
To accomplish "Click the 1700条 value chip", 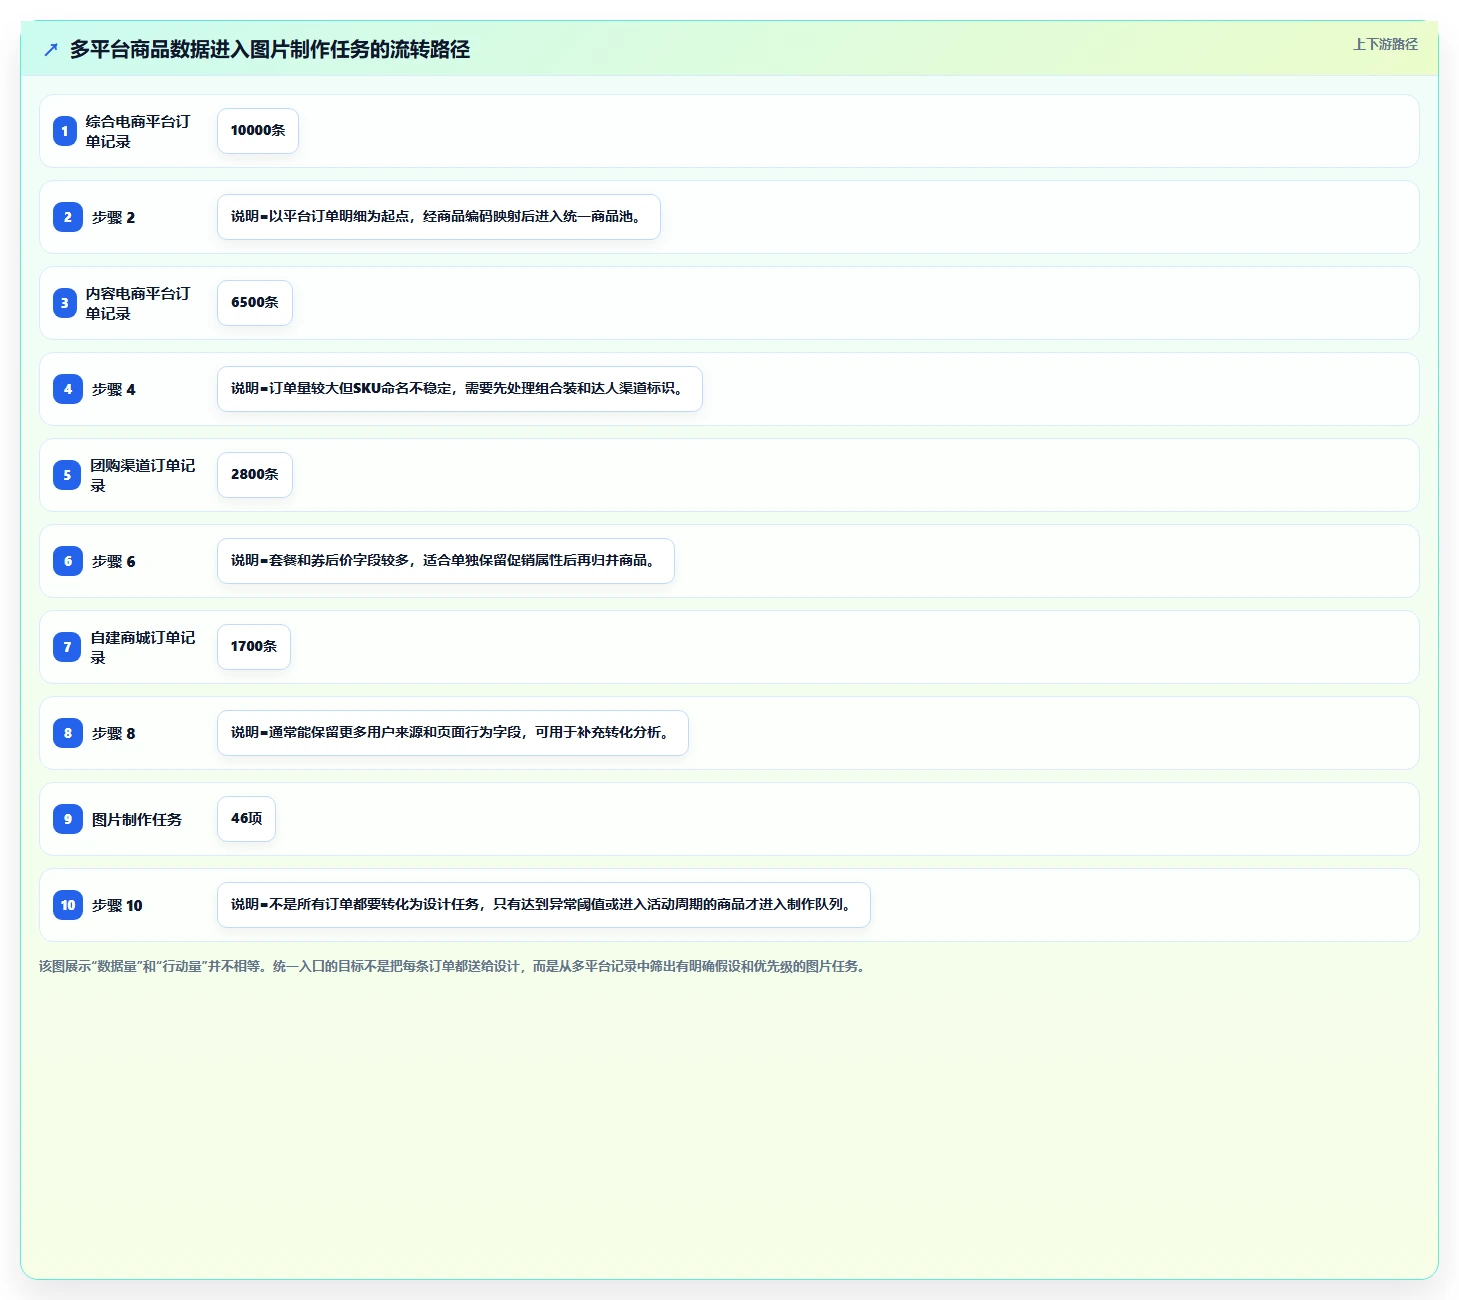I will (254, 647).
